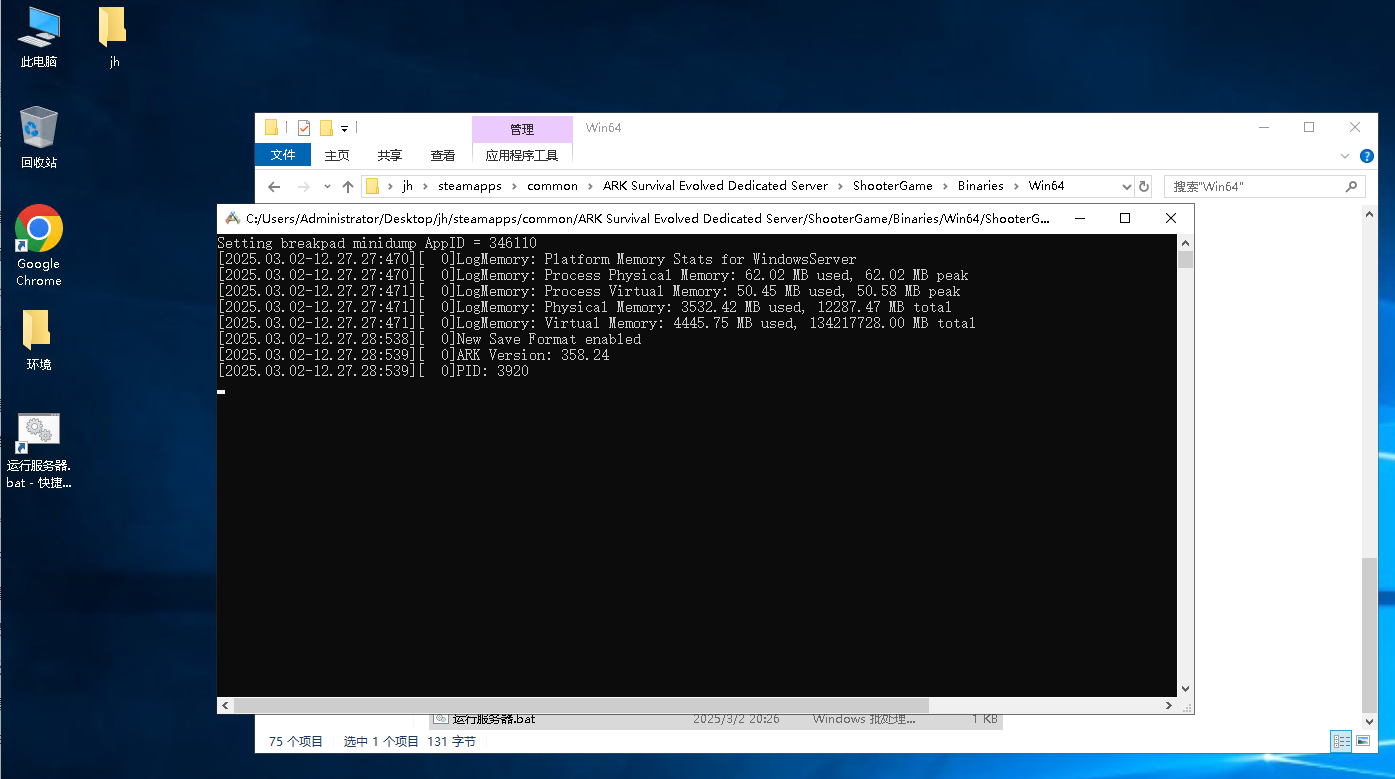Viewport: 1395px width, 779px height.
Task: Click the common breadcrumb in address bar
Action: [x=552, y=186]
